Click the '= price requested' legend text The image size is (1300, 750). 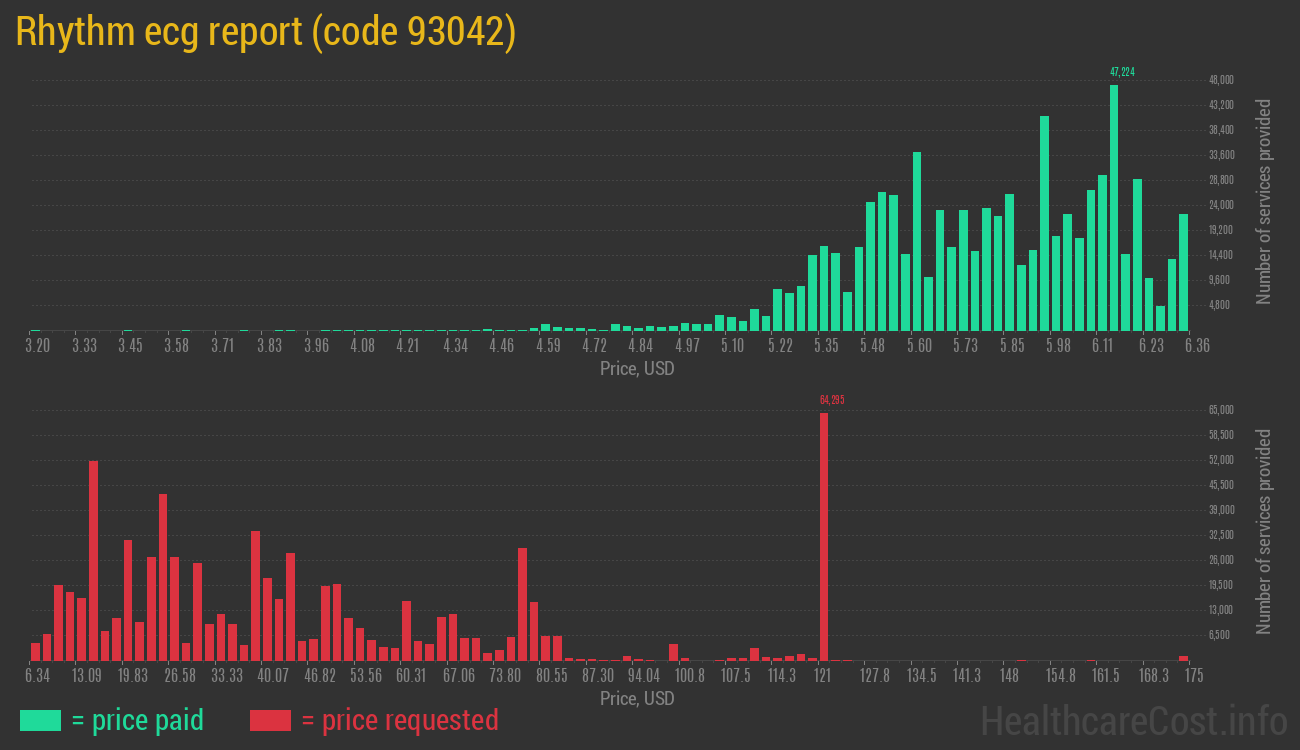(x=399, y=720)
